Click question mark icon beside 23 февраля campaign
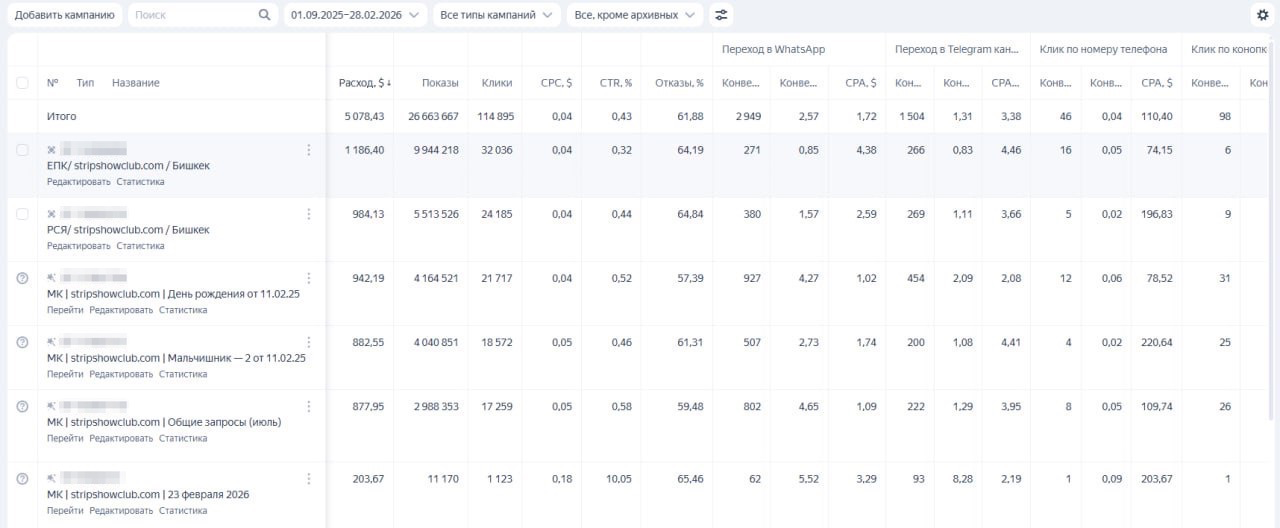The height and width of the screenshot is (528, 1280). pyautogui.click(x=22, y=478)
